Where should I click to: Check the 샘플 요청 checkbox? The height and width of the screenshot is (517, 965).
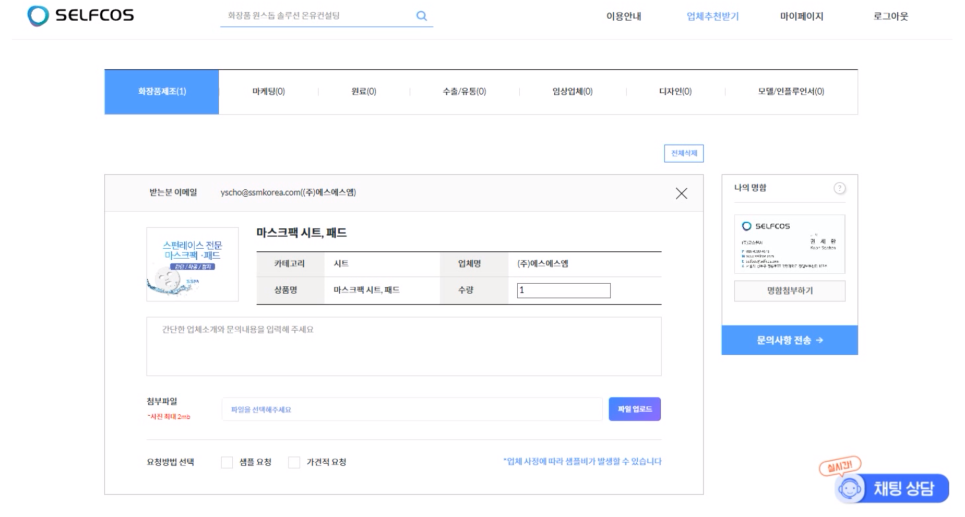[x=227, y=462]
